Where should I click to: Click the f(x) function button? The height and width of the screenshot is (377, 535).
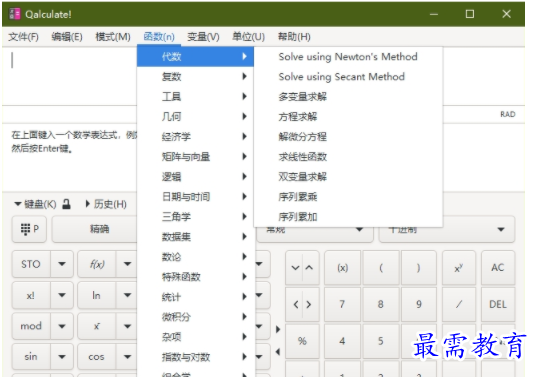click(x=97, y=264)
